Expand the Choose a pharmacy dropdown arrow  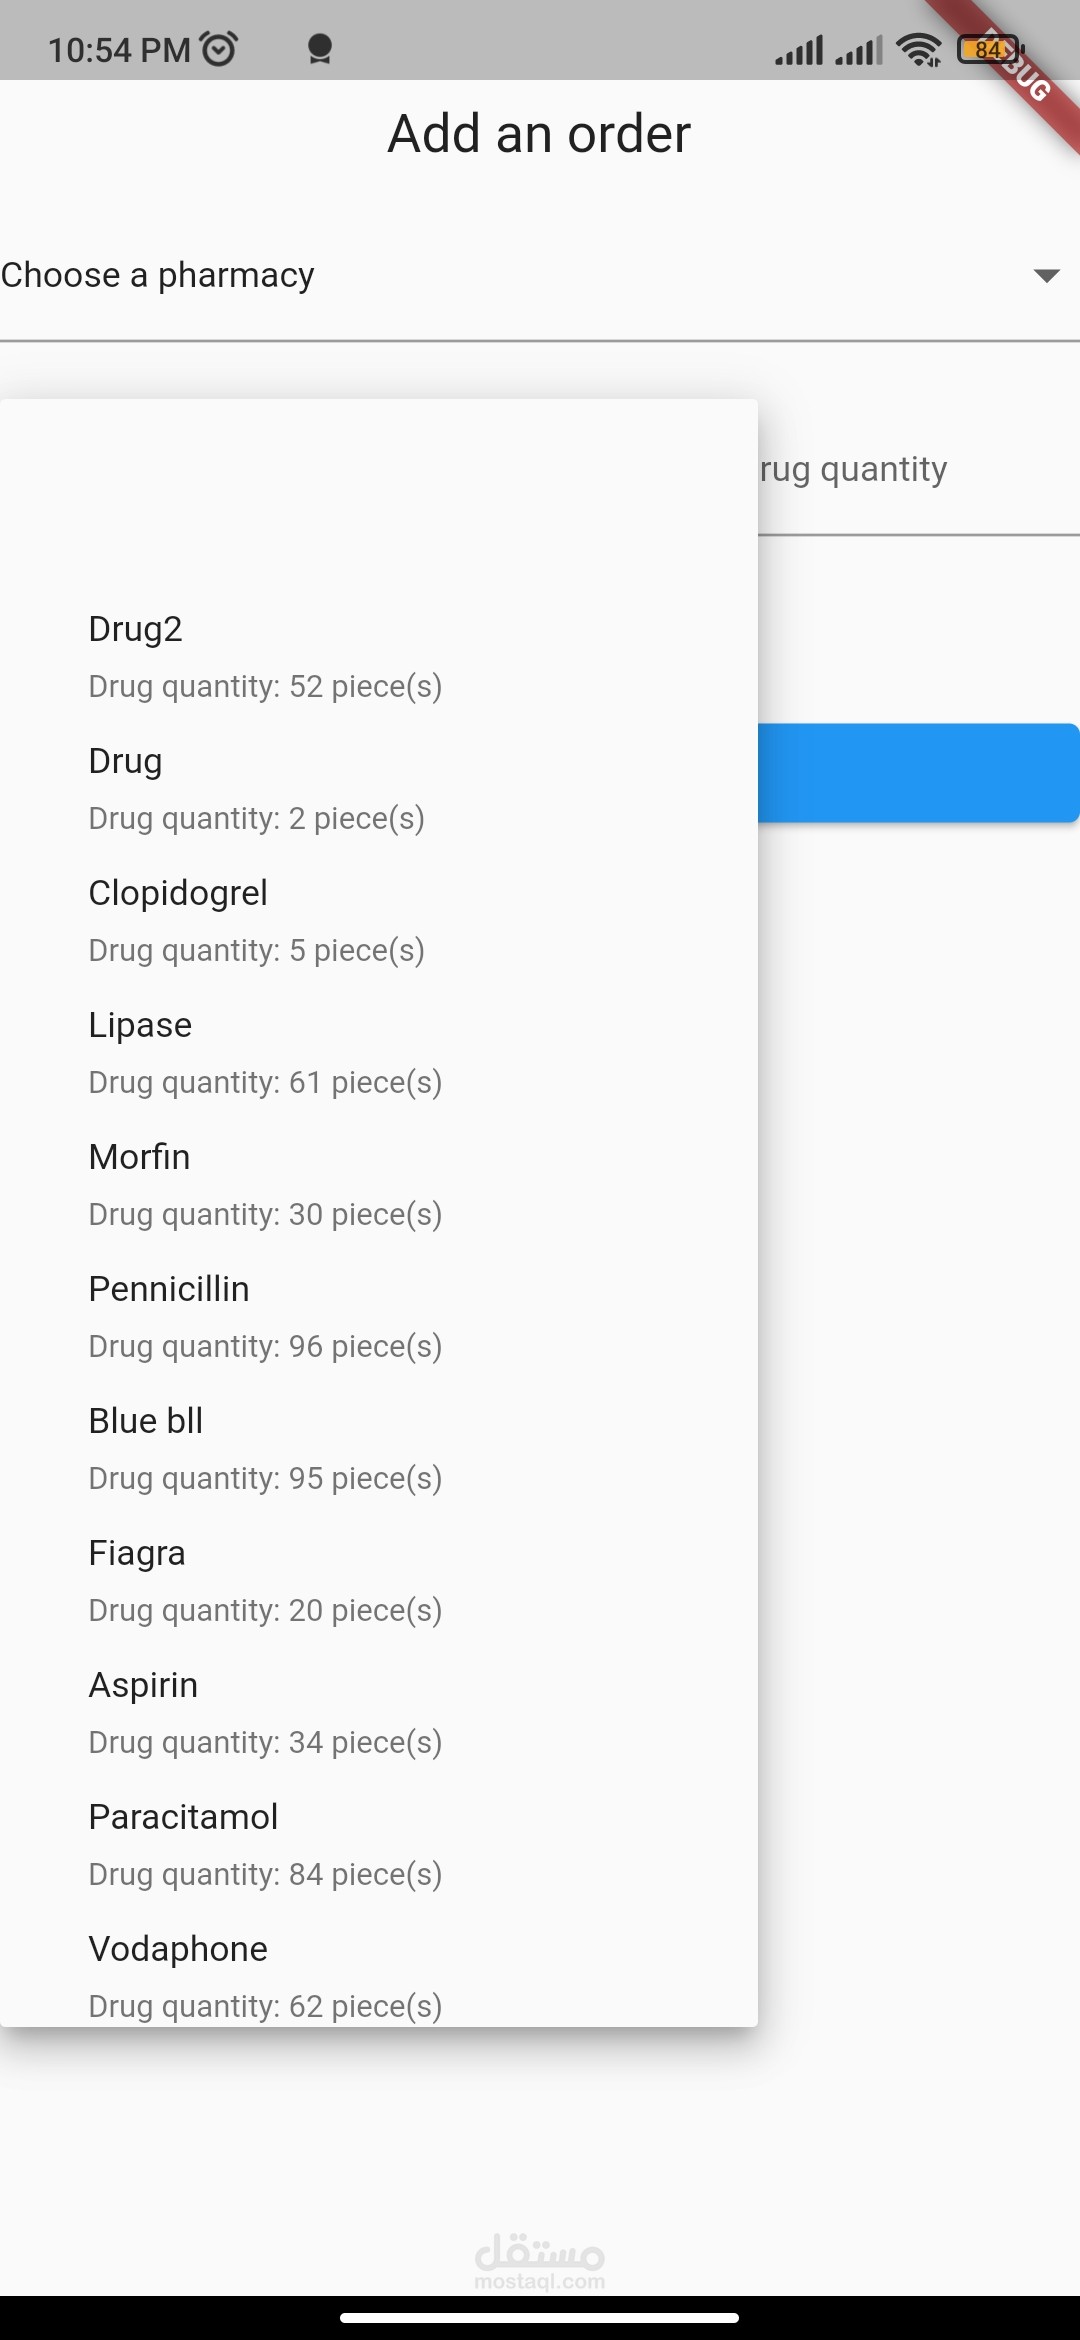pyautogui.click(x=1046, y=276)
